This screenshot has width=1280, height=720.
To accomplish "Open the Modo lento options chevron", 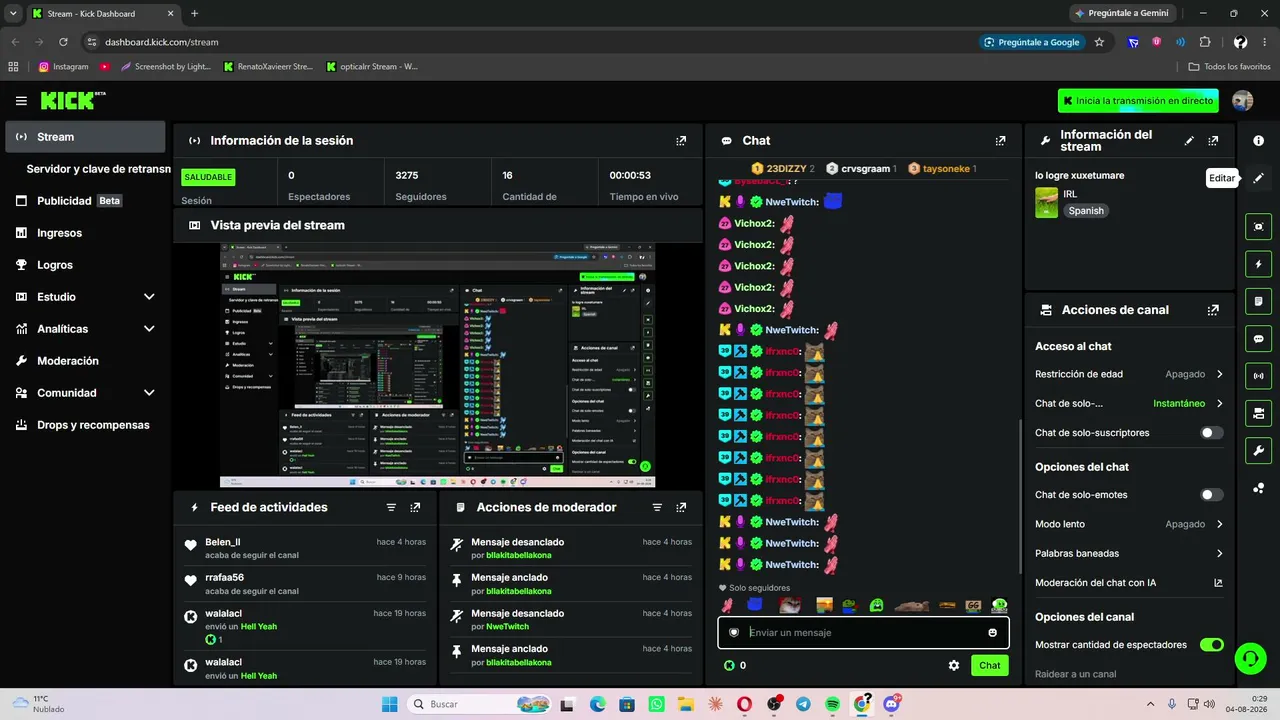I will 1219,524.
